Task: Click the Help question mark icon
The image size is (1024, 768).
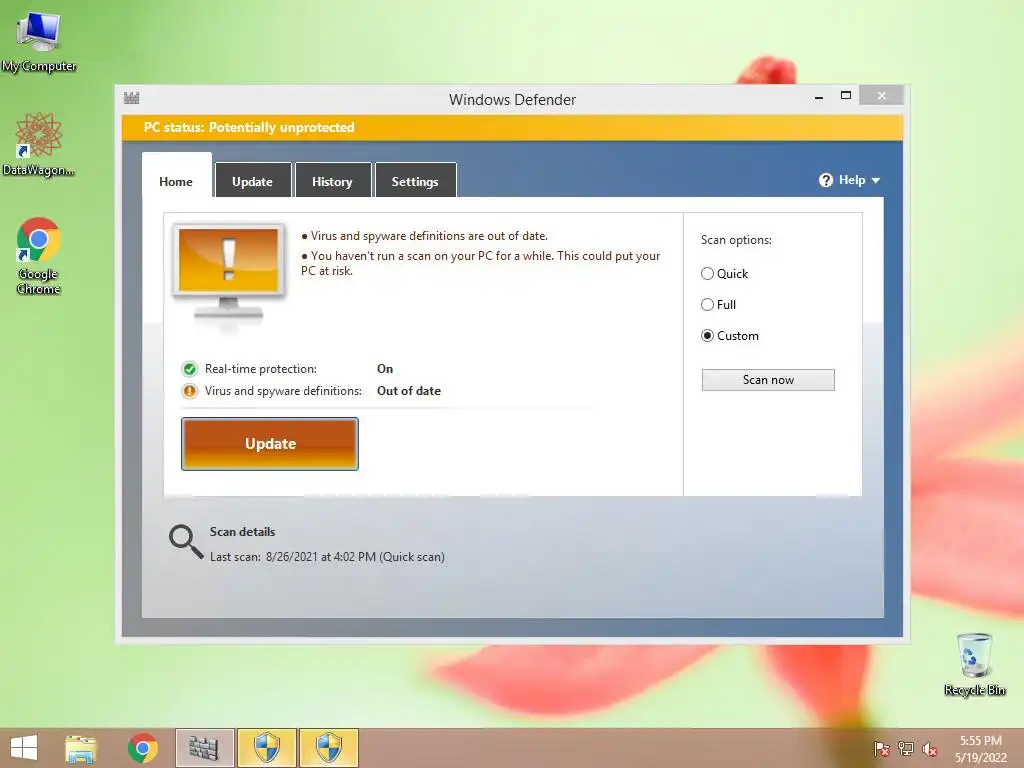Action: pyautogui.click(x=826, y=180)
